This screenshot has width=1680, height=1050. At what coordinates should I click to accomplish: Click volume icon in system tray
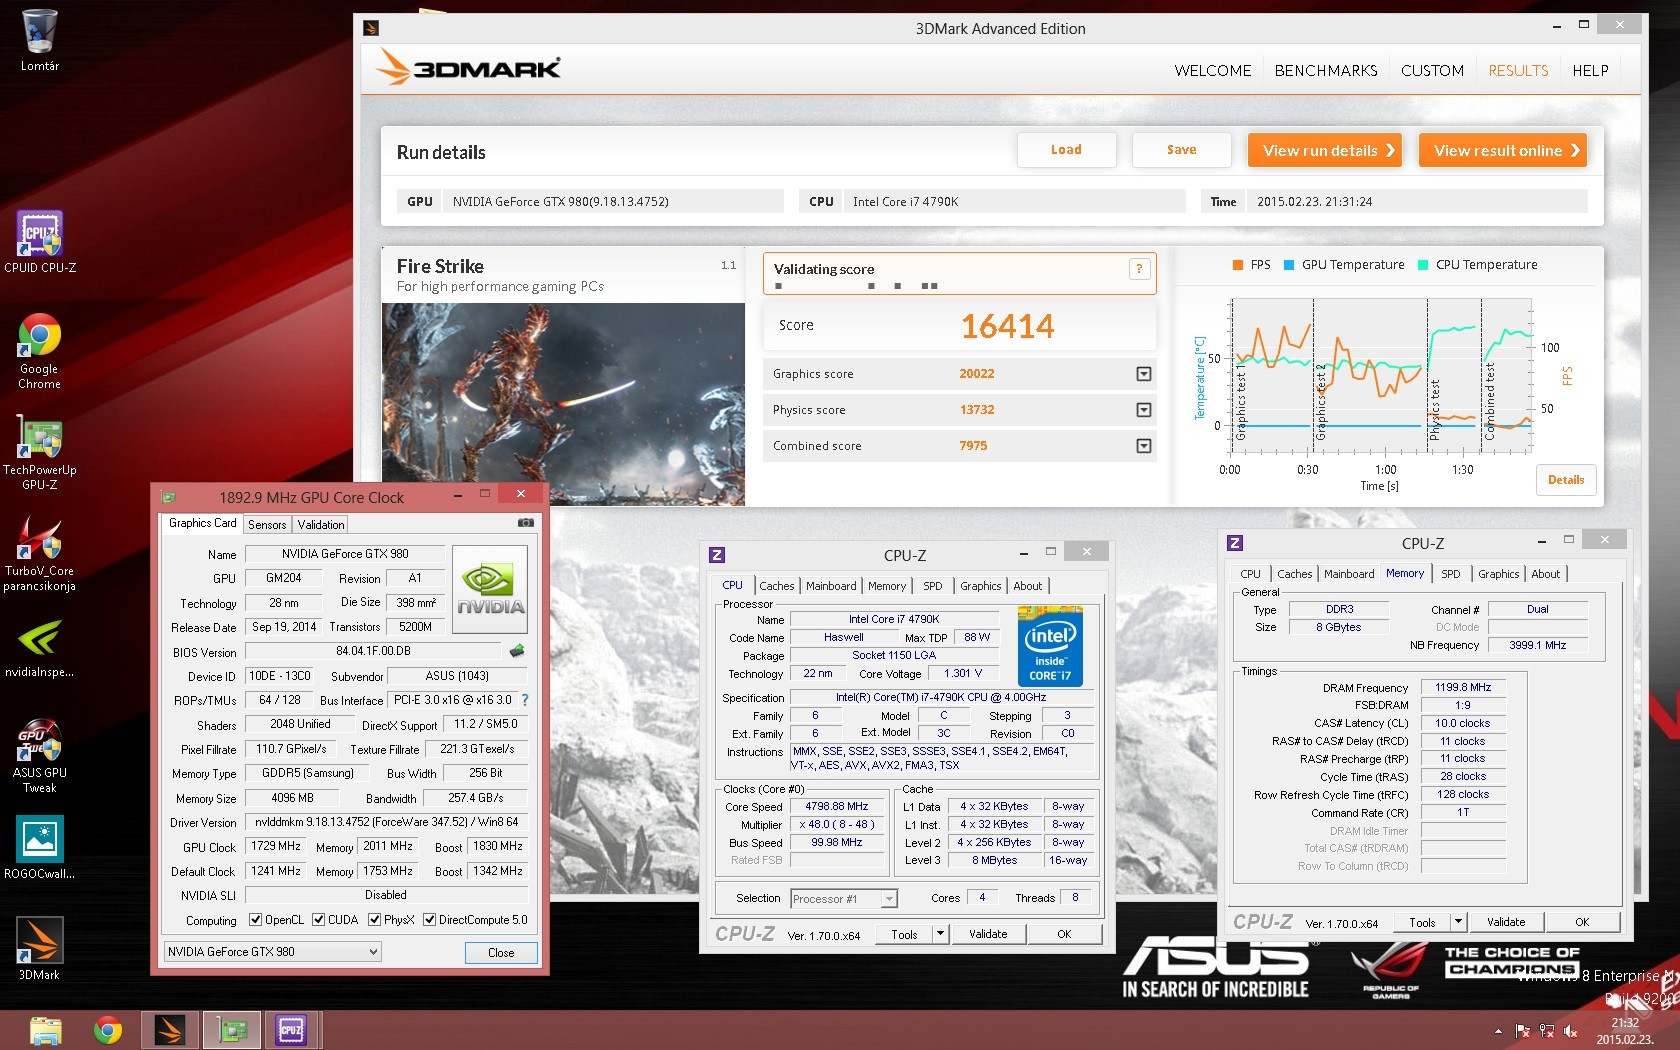tap(1571, 1030)
